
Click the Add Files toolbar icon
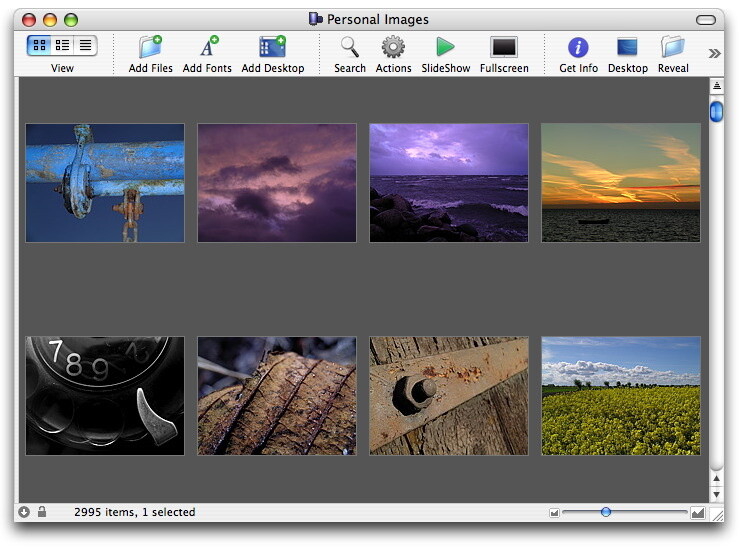point(150,47)
